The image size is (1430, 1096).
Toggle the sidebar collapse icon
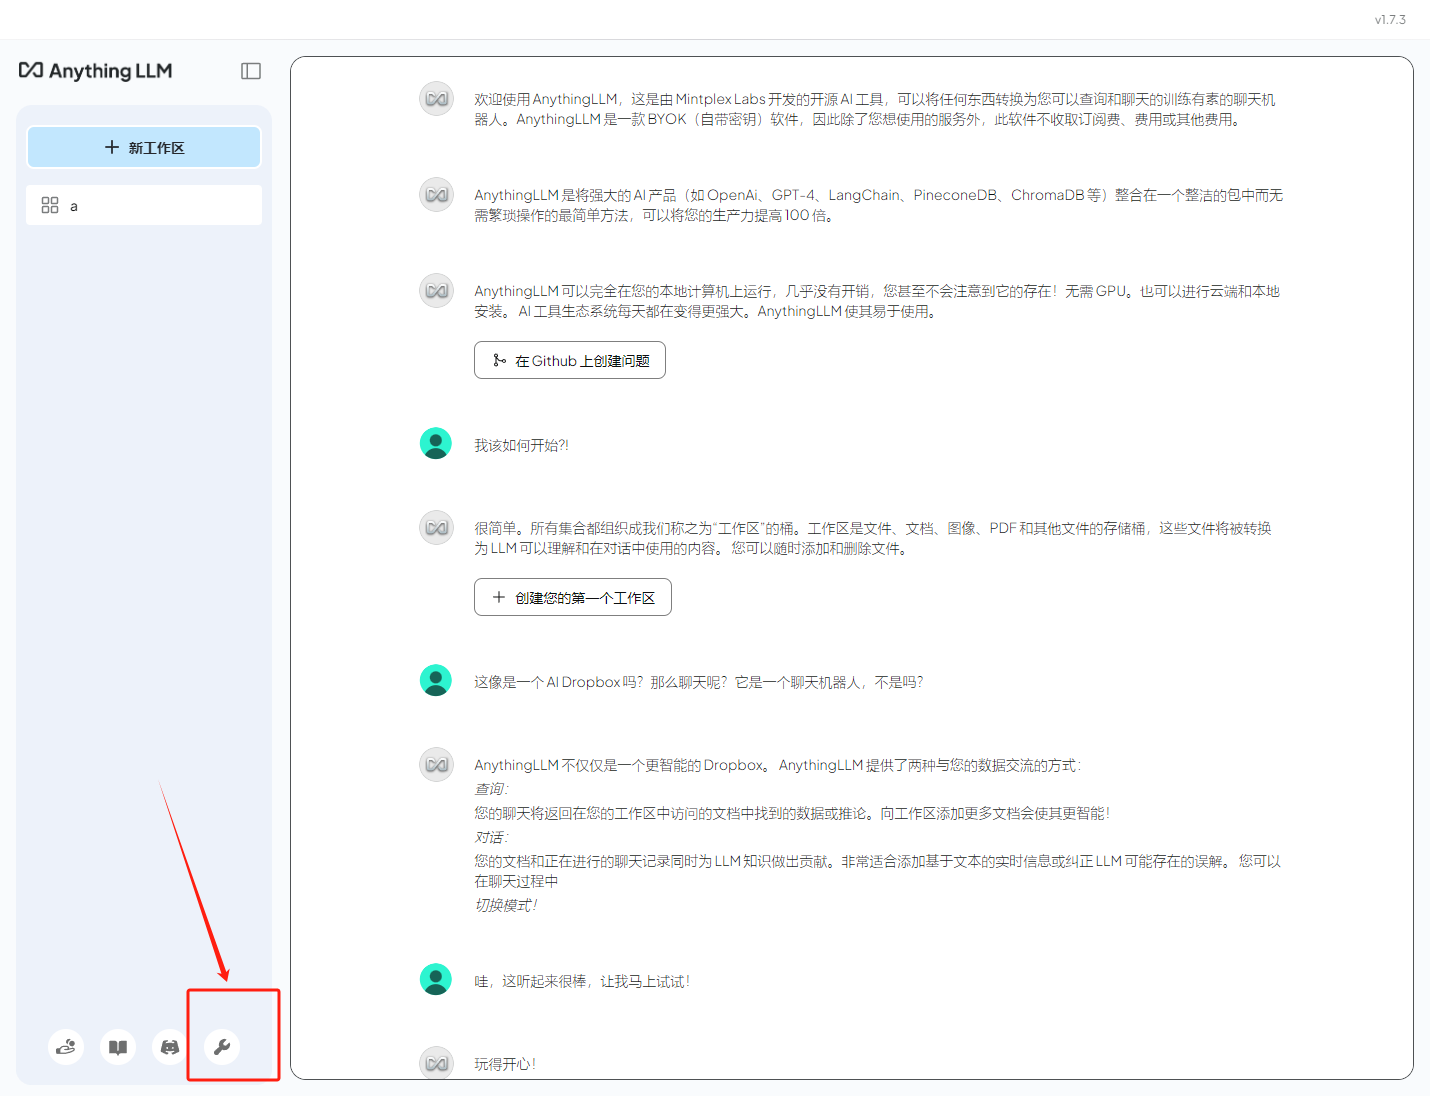(x=251, y=71)
